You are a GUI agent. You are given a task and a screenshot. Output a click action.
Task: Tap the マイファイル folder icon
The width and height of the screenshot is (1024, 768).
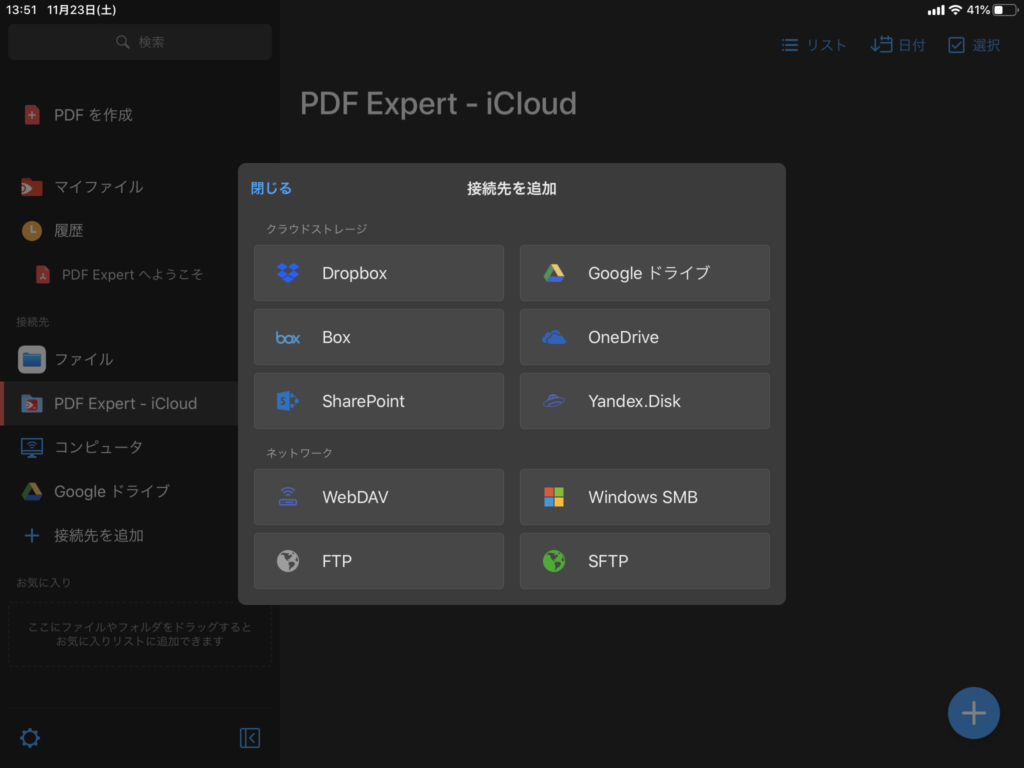click(x=31, y=187)
